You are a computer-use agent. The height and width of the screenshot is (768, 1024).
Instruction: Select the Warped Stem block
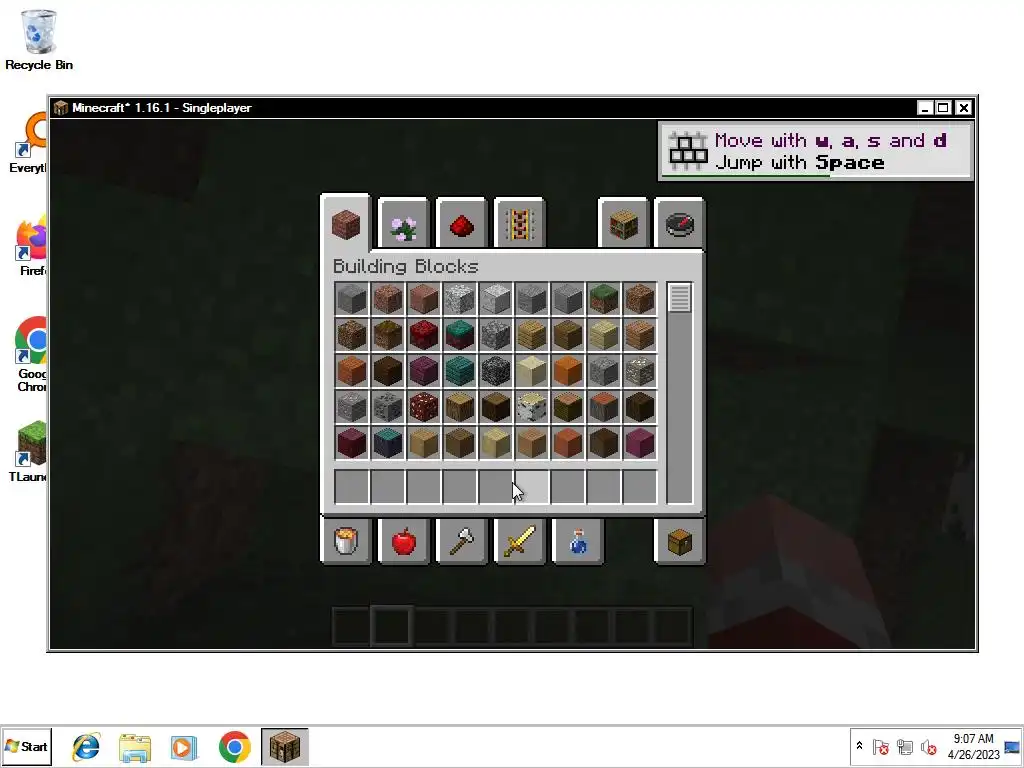point(388,443)
